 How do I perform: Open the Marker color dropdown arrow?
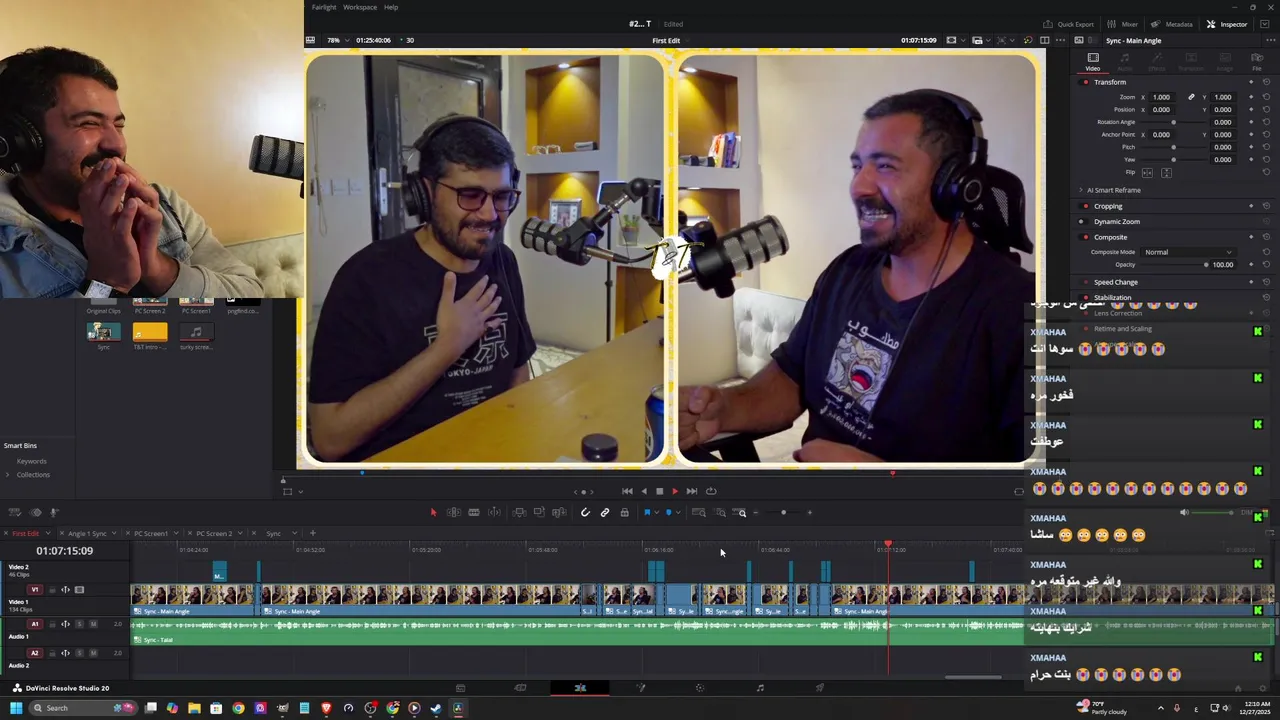pos(677,513)
